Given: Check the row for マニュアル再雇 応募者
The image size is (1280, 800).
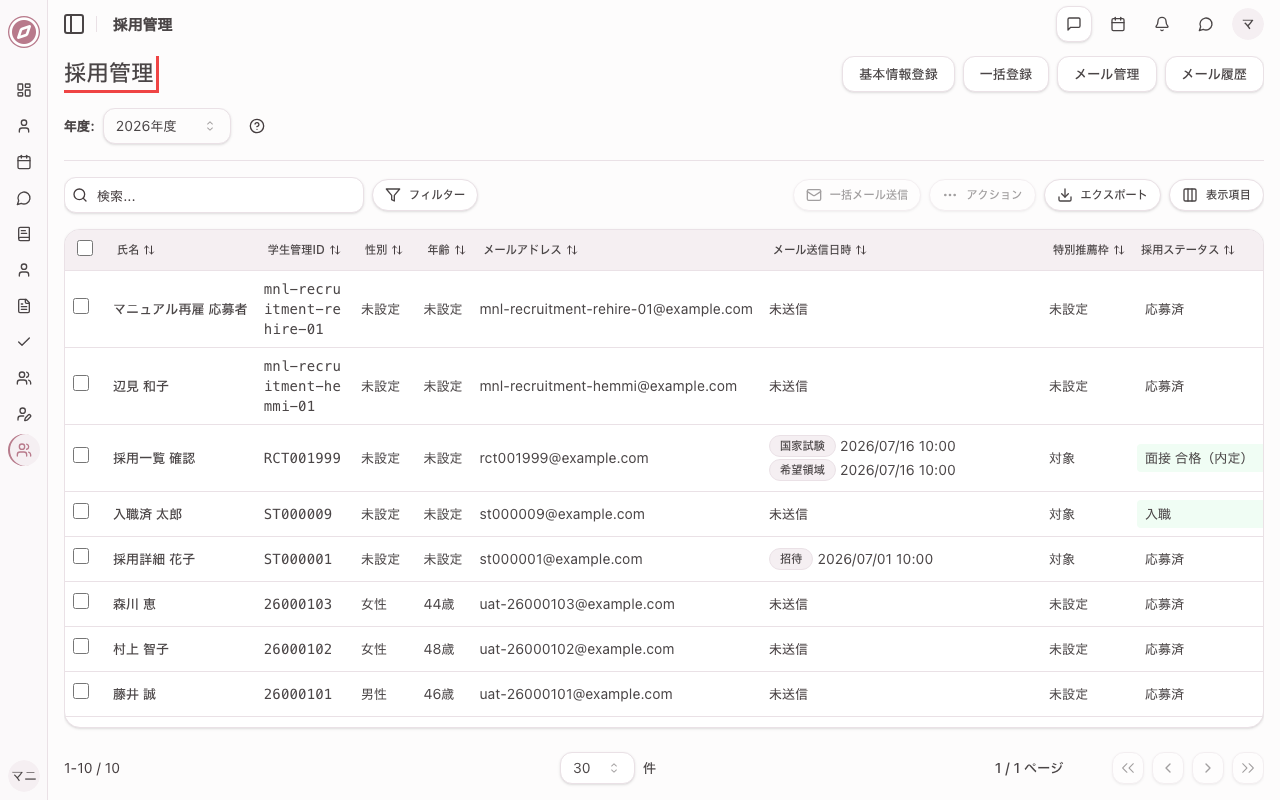Looking at the screenshot, I should click(x=81, y=306).
